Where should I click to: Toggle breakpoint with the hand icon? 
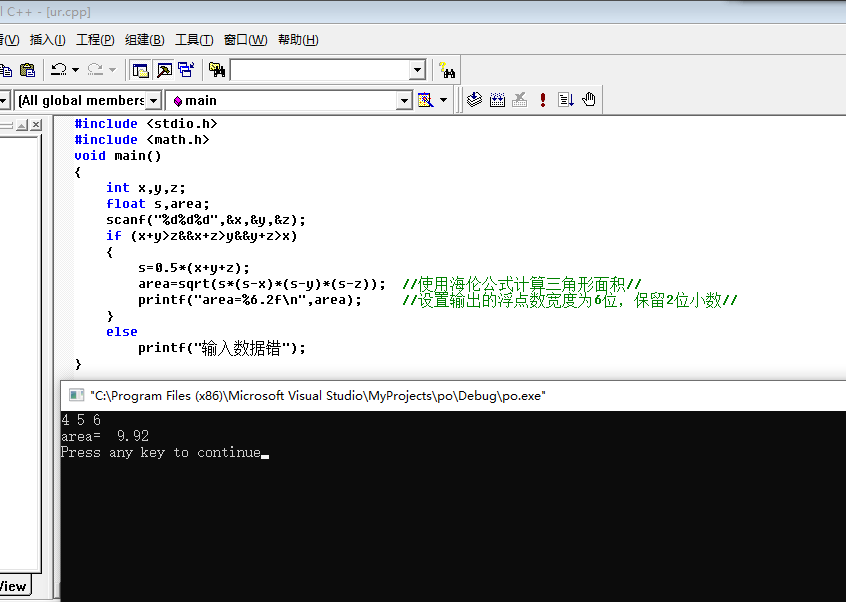pos(589,99)
